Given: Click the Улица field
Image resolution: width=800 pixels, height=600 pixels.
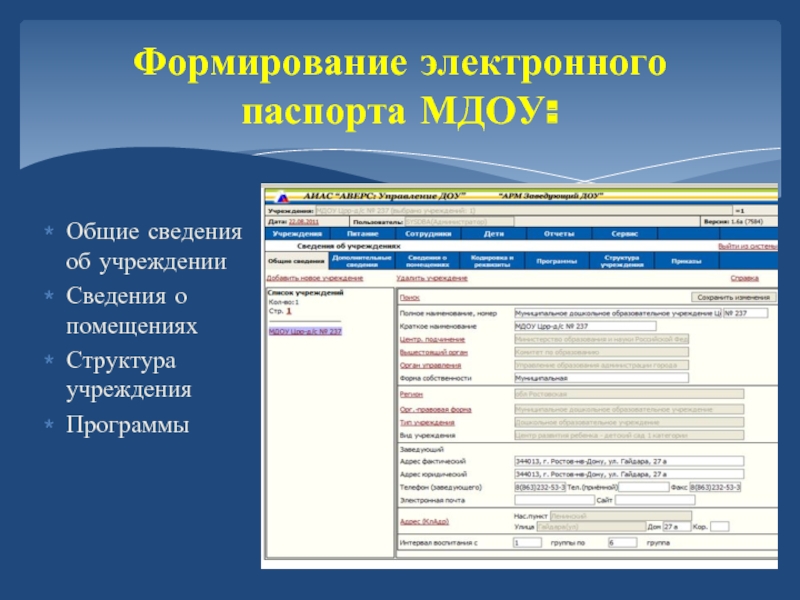Looking at the screenshot, I should 591,526.
